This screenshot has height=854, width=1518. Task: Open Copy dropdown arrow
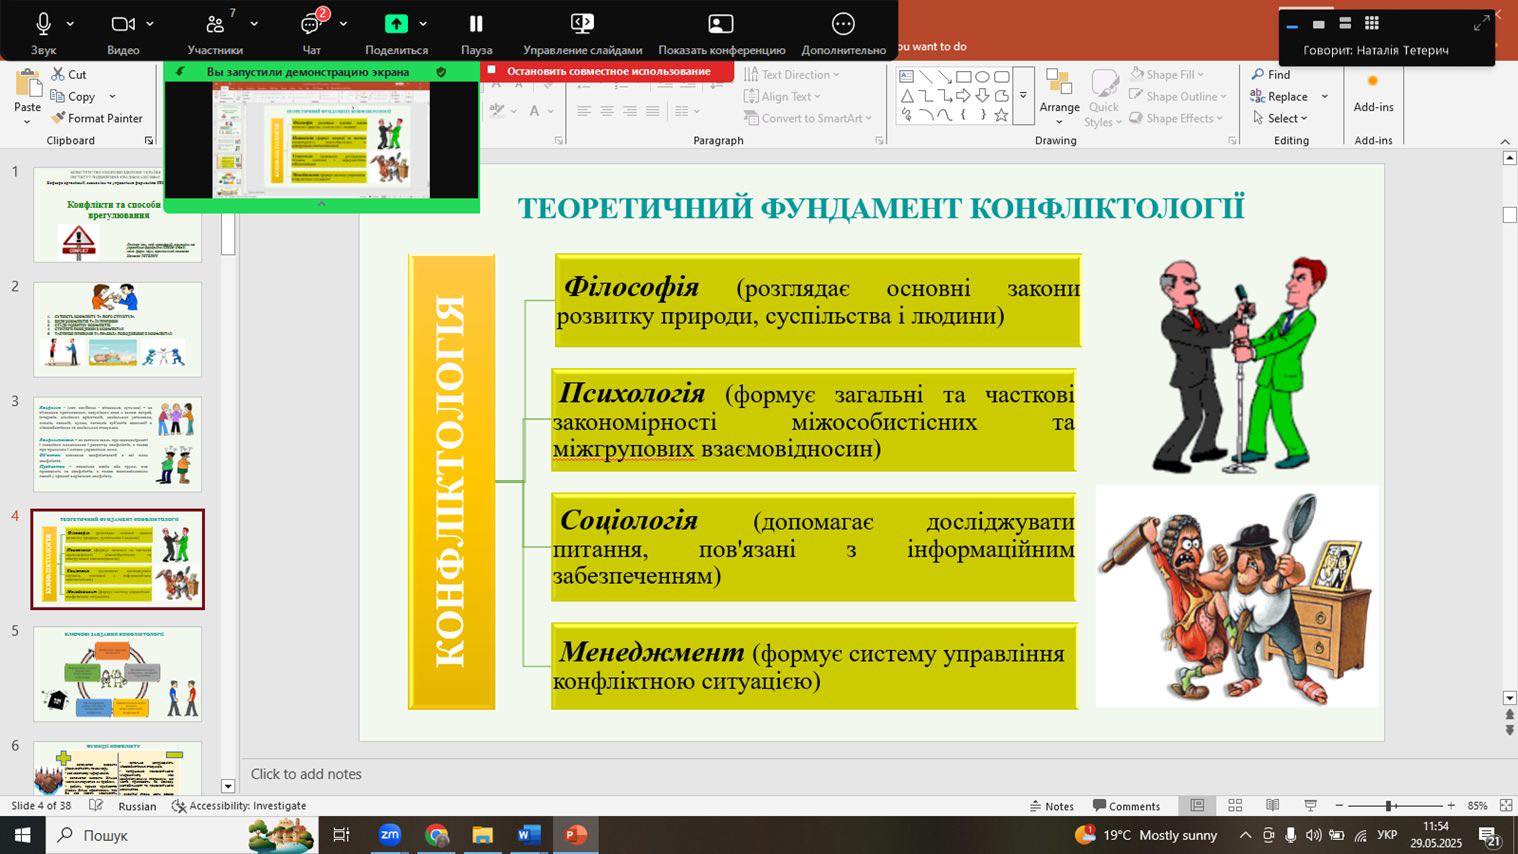[x=112, y=96]
